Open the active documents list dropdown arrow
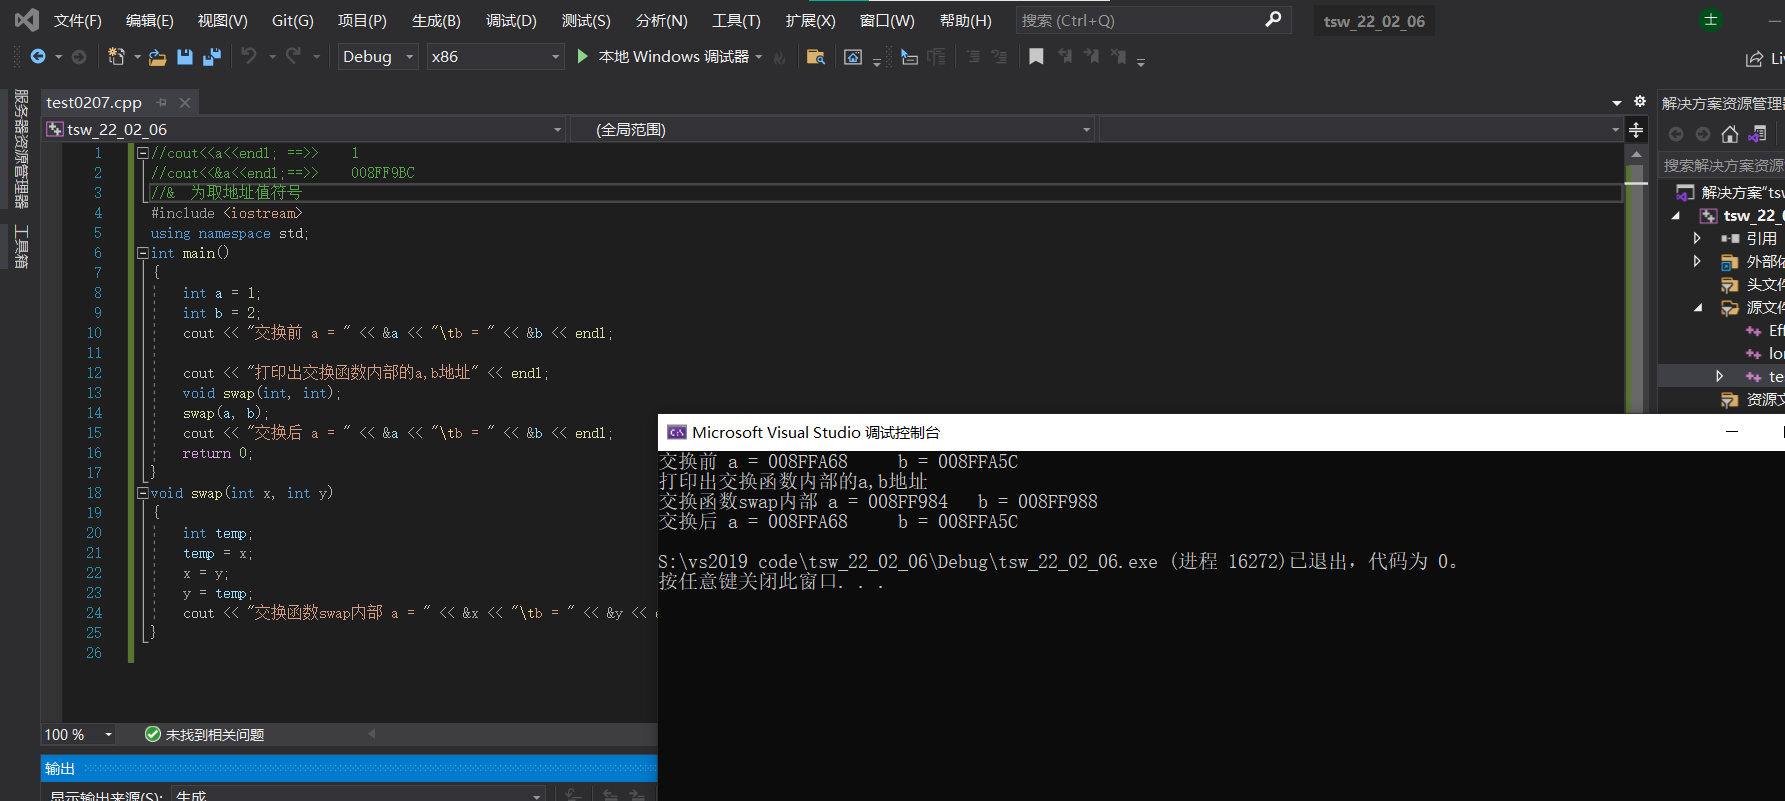1785x801 pixels. [x=1617, y=103]
